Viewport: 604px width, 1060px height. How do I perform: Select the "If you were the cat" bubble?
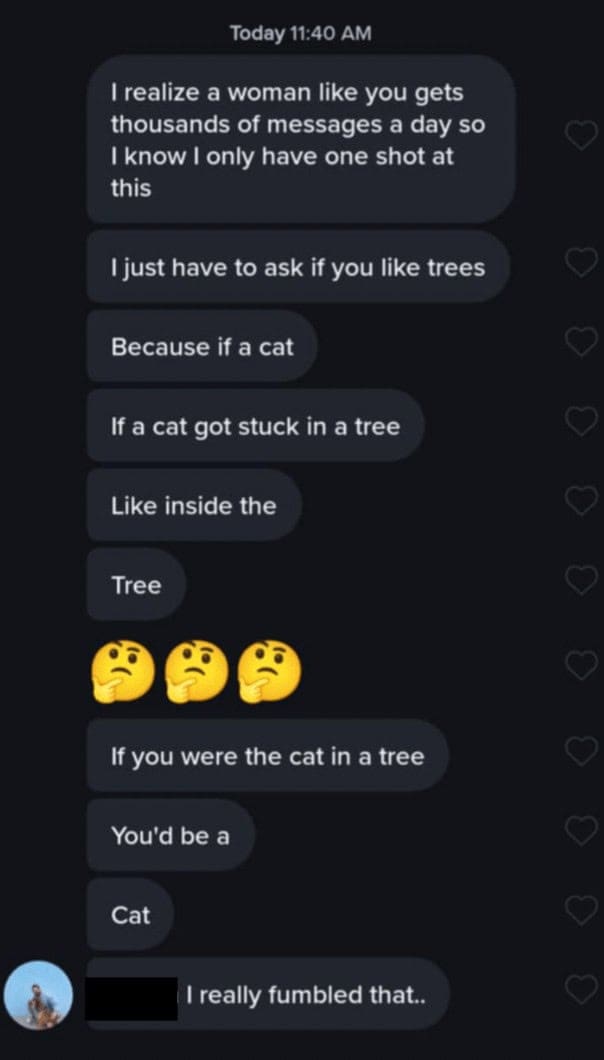point(267,756)
